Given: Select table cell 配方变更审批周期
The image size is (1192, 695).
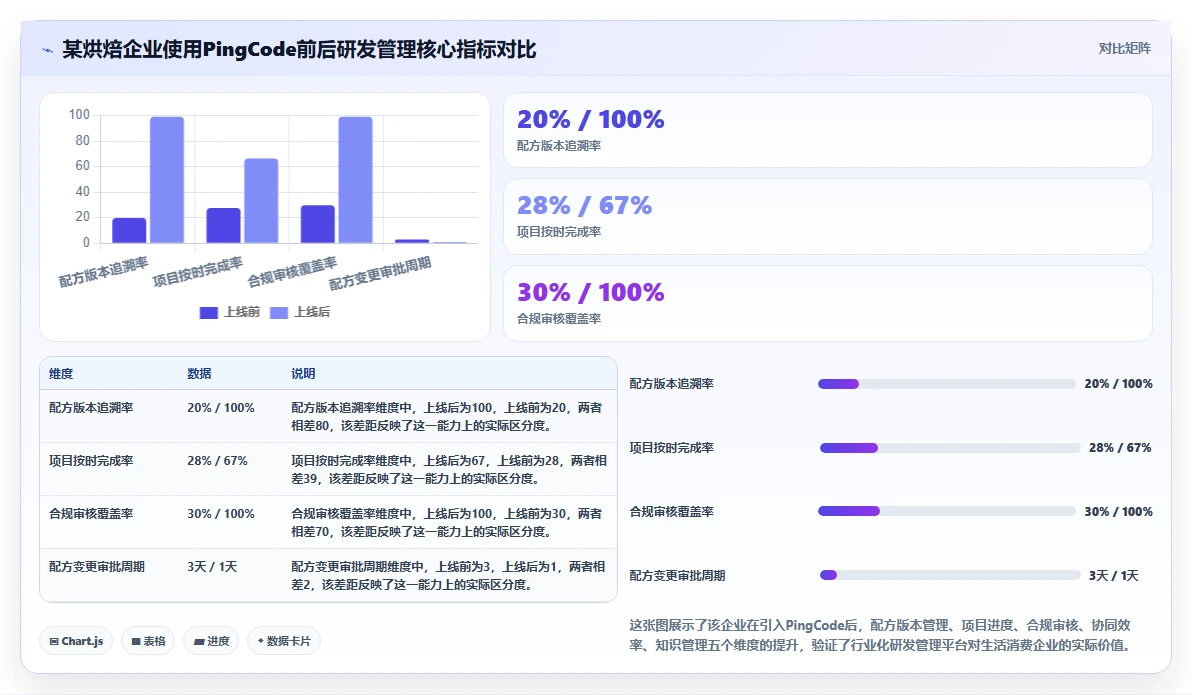Looking at the screenshot, I should pyautogui.click(x=97, y=567).
